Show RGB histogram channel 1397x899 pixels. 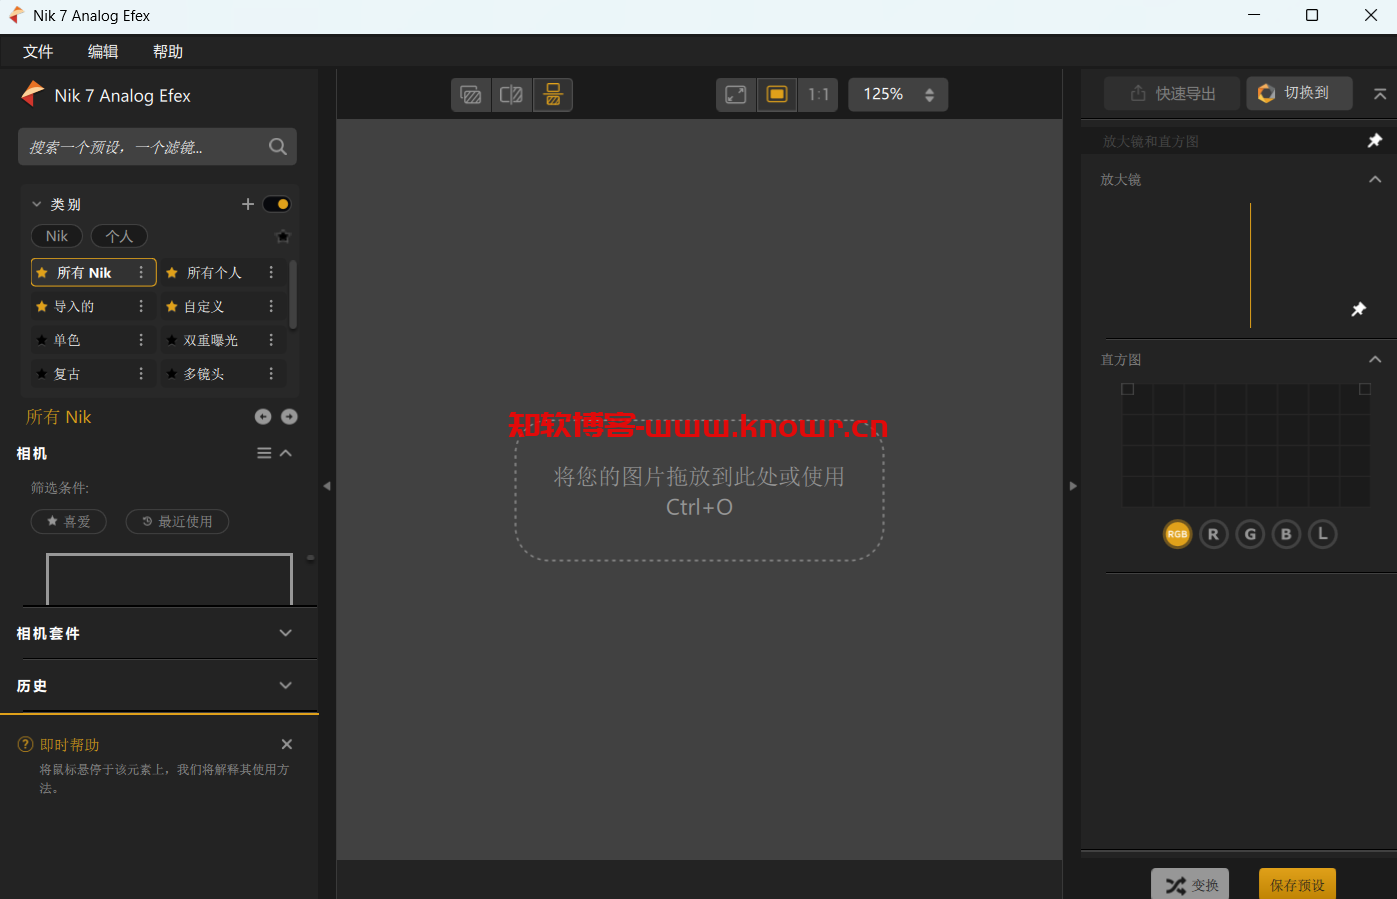(x=1178, y=534)
